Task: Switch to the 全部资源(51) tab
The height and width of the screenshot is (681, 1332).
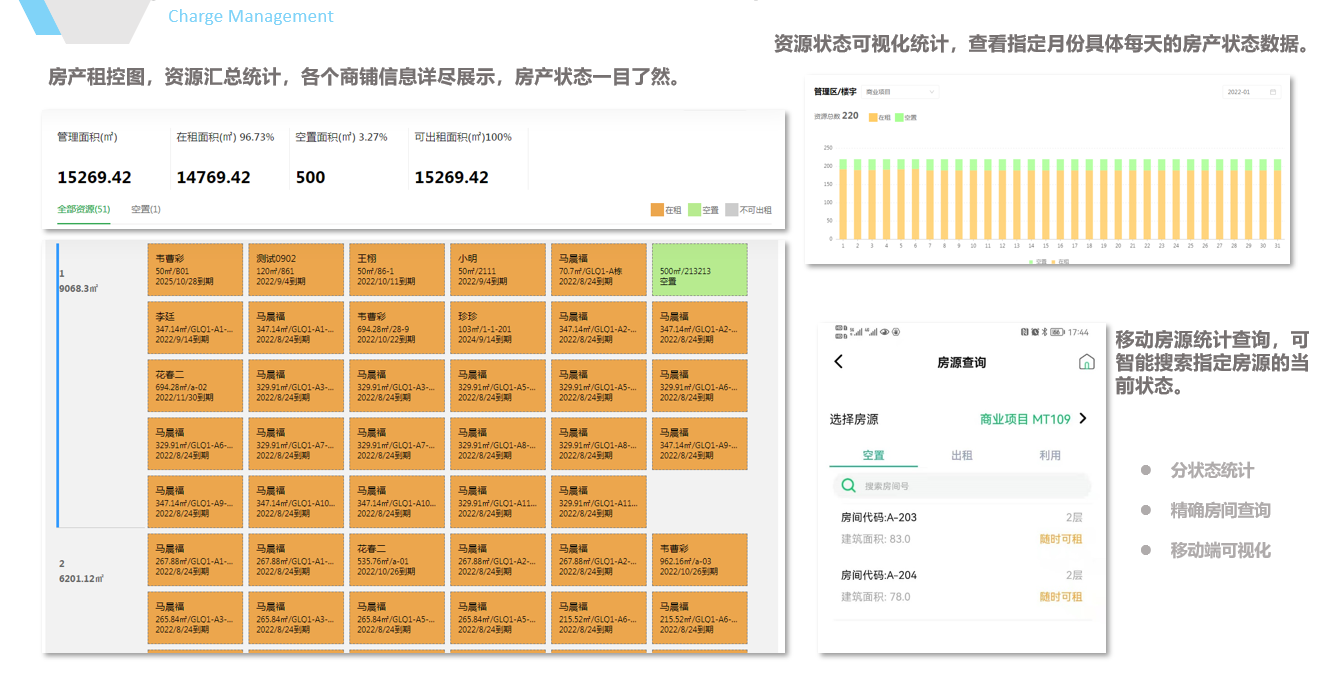Action: coord(84,209)
